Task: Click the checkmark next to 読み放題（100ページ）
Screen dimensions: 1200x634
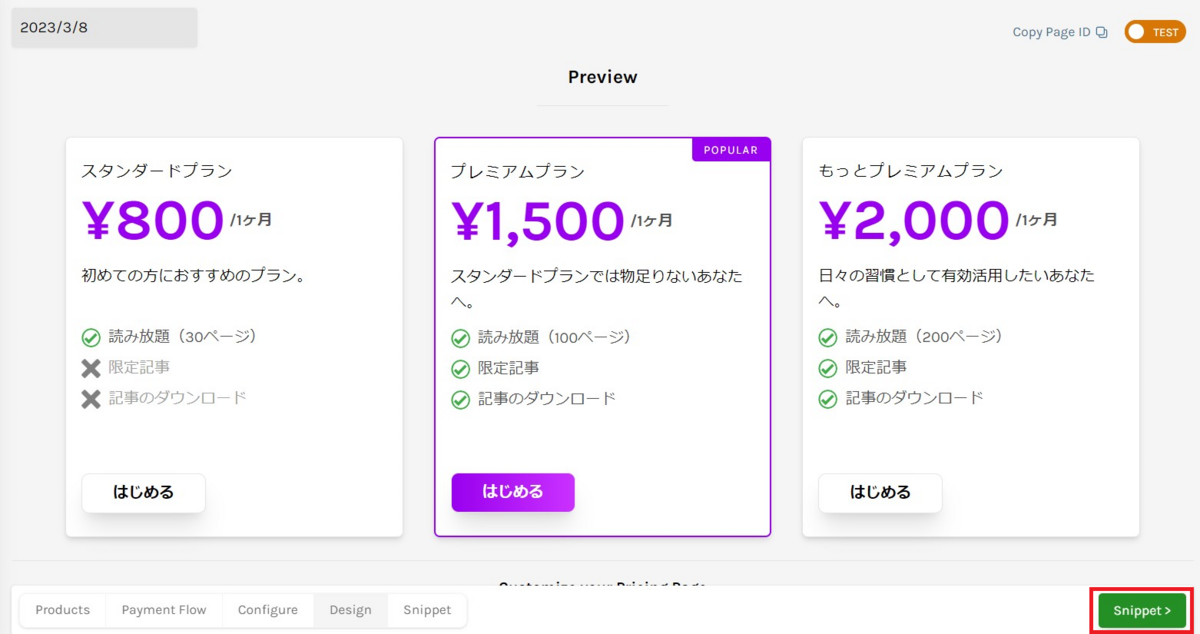Action: pos(460,338)
